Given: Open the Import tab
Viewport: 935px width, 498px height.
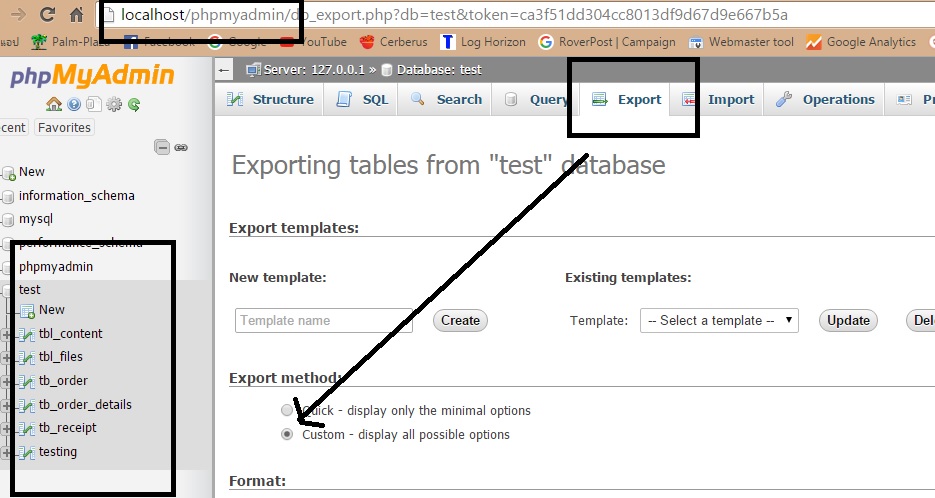Looking at the screenshot, I should 719,100.
